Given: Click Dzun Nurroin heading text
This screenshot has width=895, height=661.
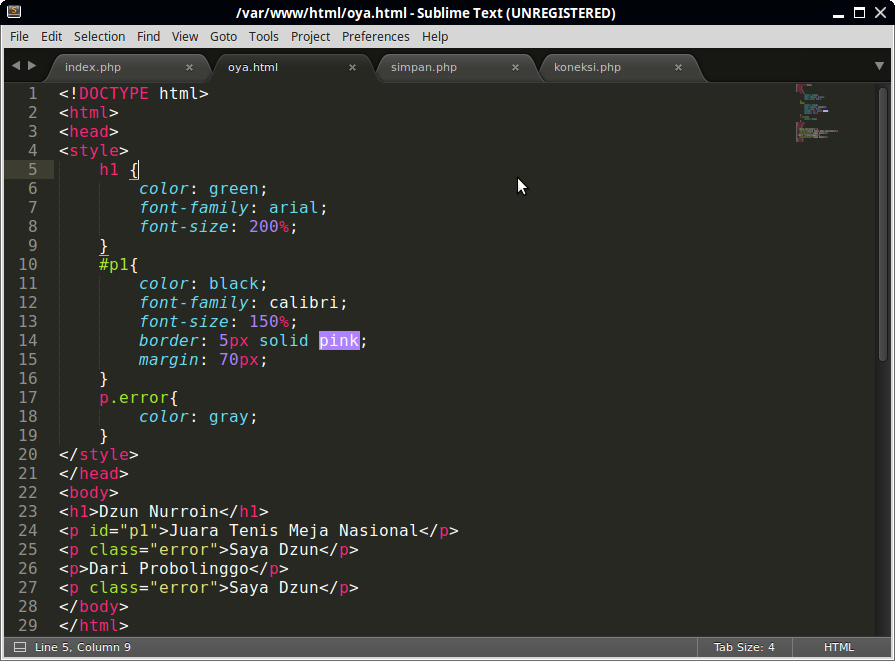Looking at the screenshot, I should tap(159, 511).
